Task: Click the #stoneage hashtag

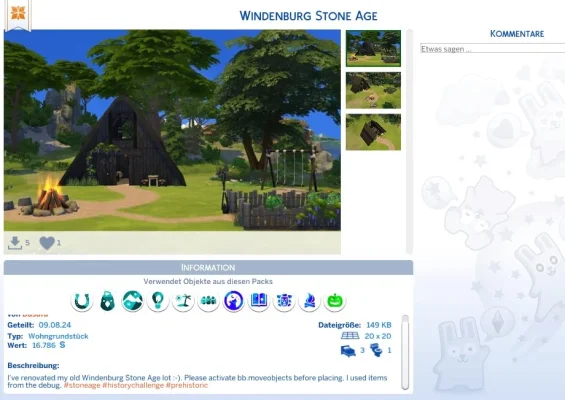Action: (x=82, y=385)
